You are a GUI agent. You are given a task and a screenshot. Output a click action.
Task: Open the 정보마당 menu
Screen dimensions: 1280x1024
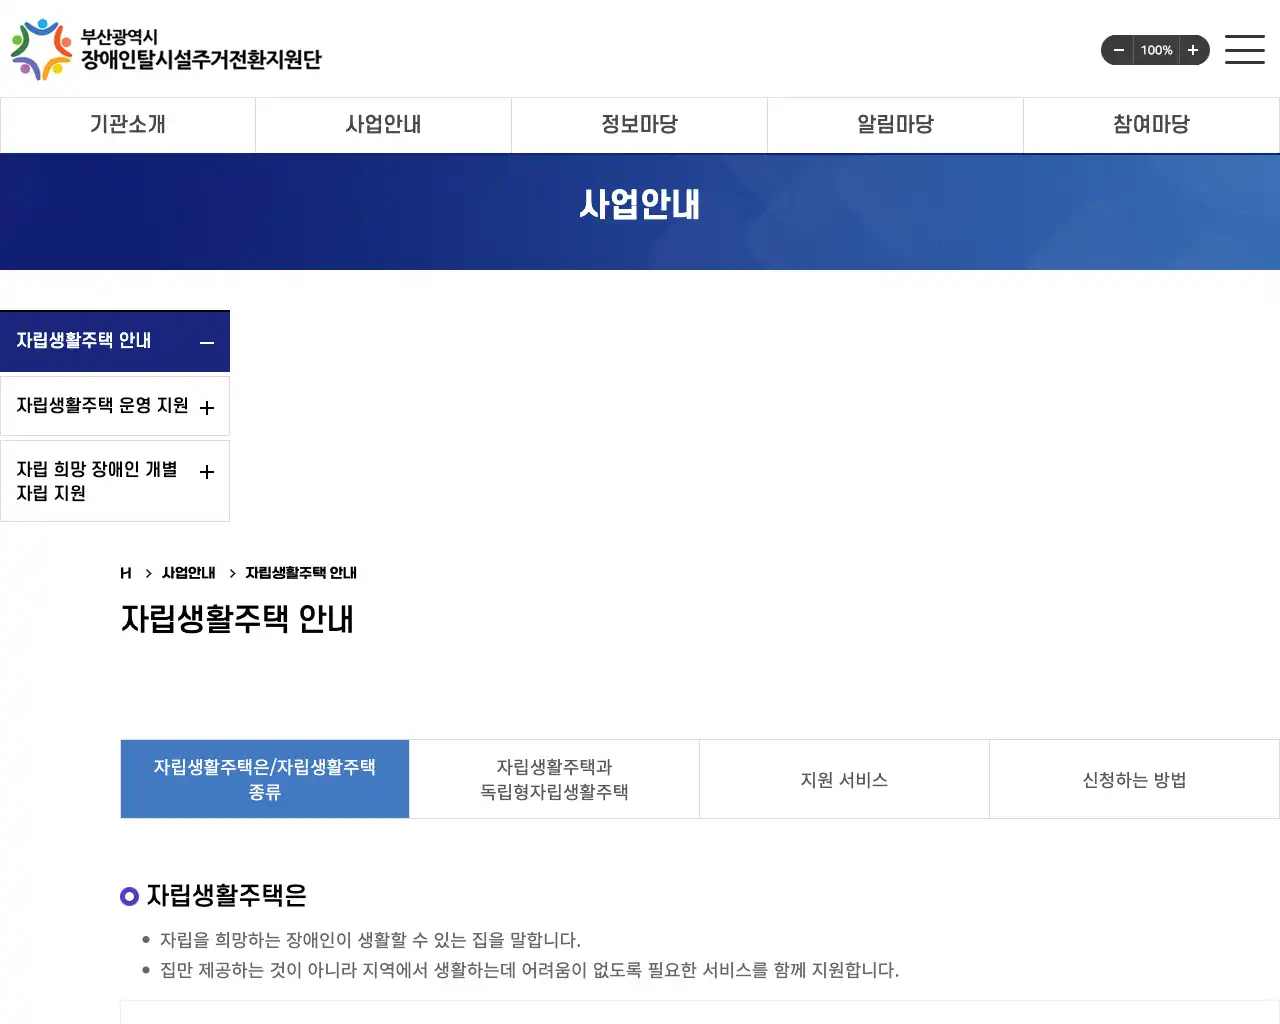(x=640, y=125)
